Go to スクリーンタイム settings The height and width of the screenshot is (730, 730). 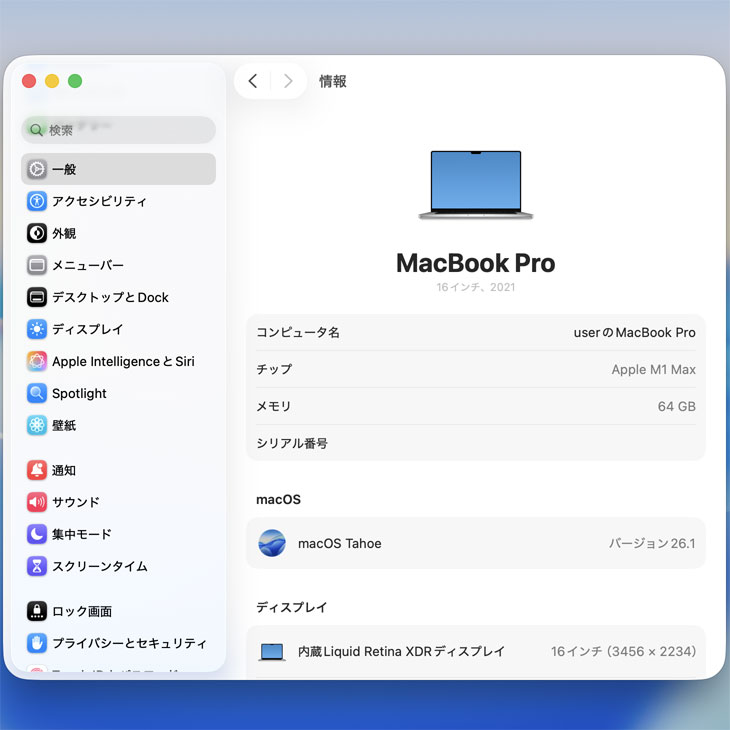pyautogui.click(x=99, y=566)
